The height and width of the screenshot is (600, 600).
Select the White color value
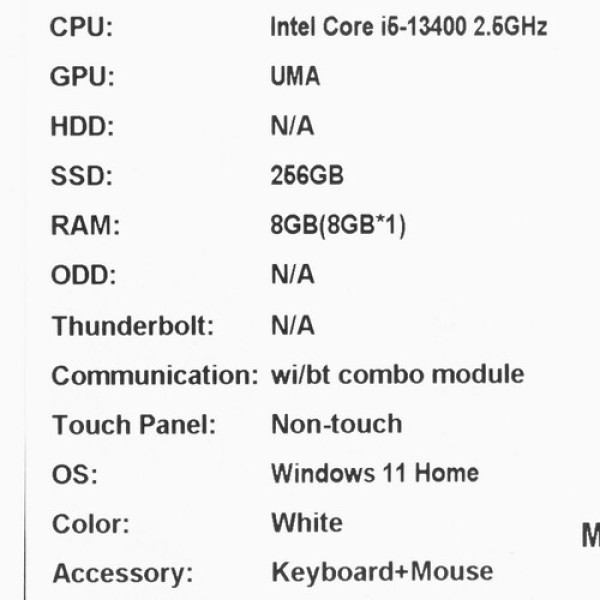pyautogui.click(x=306, y=523)
